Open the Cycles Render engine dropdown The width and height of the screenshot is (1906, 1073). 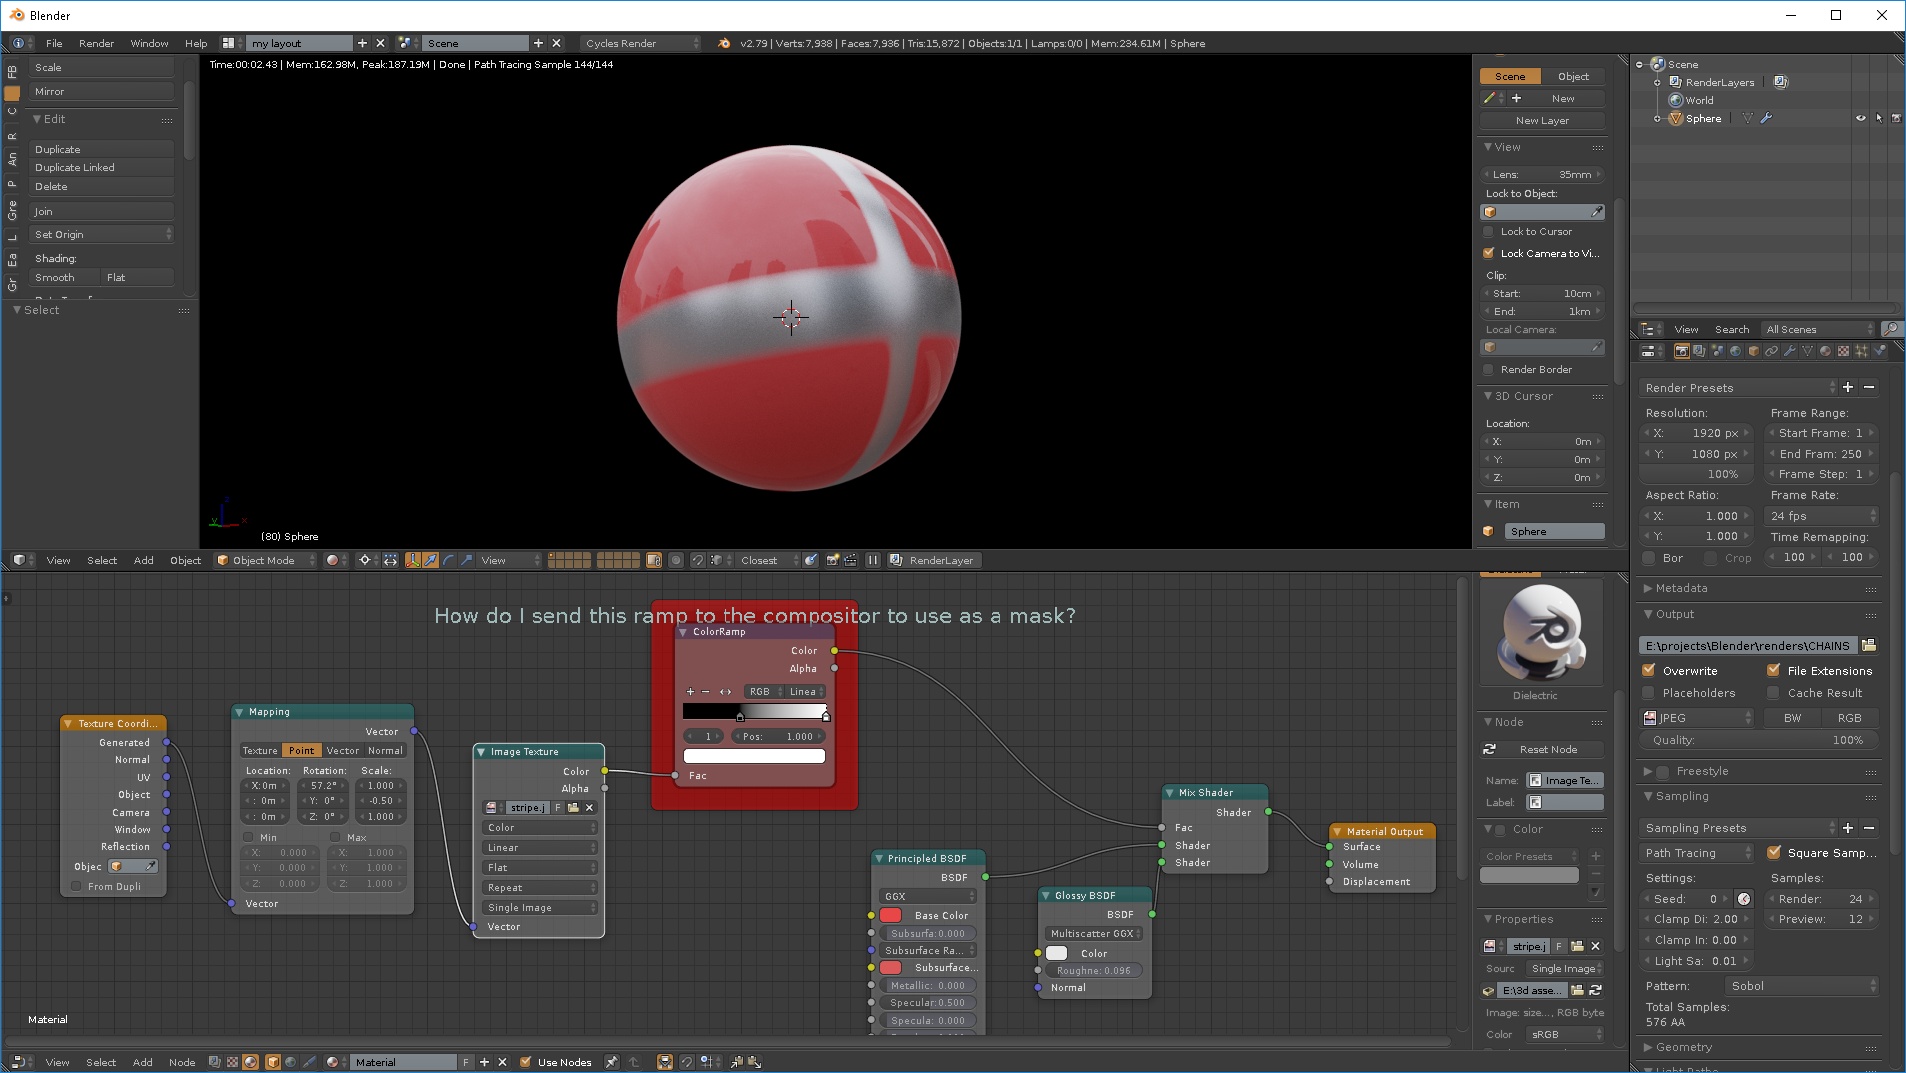click(640, 43)
